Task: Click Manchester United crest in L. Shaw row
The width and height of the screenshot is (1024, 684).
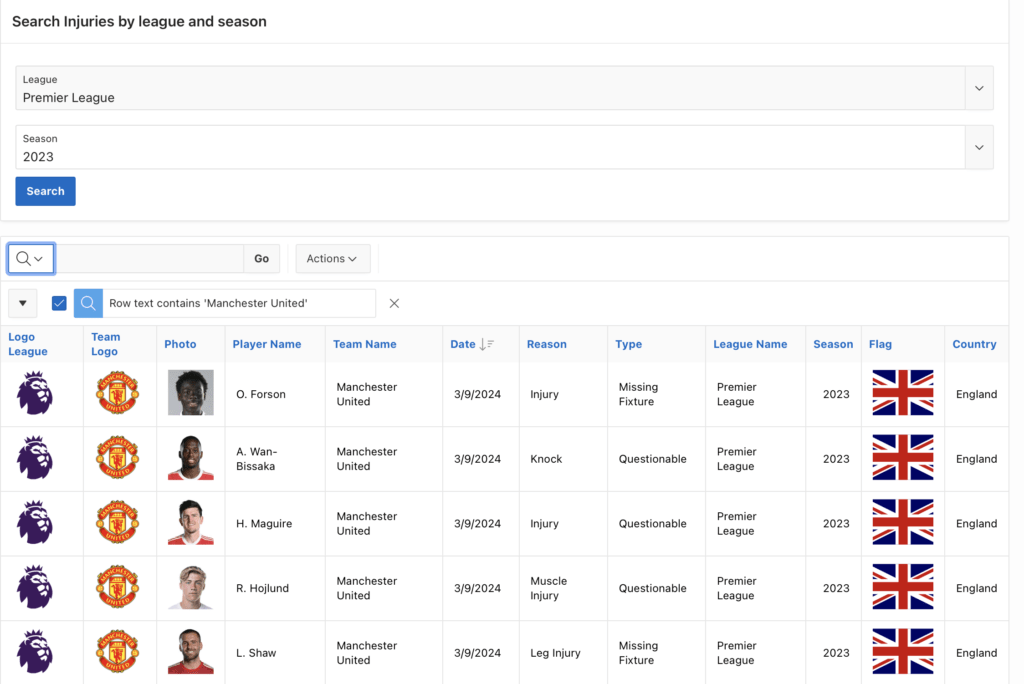Action: coord(117,652)
